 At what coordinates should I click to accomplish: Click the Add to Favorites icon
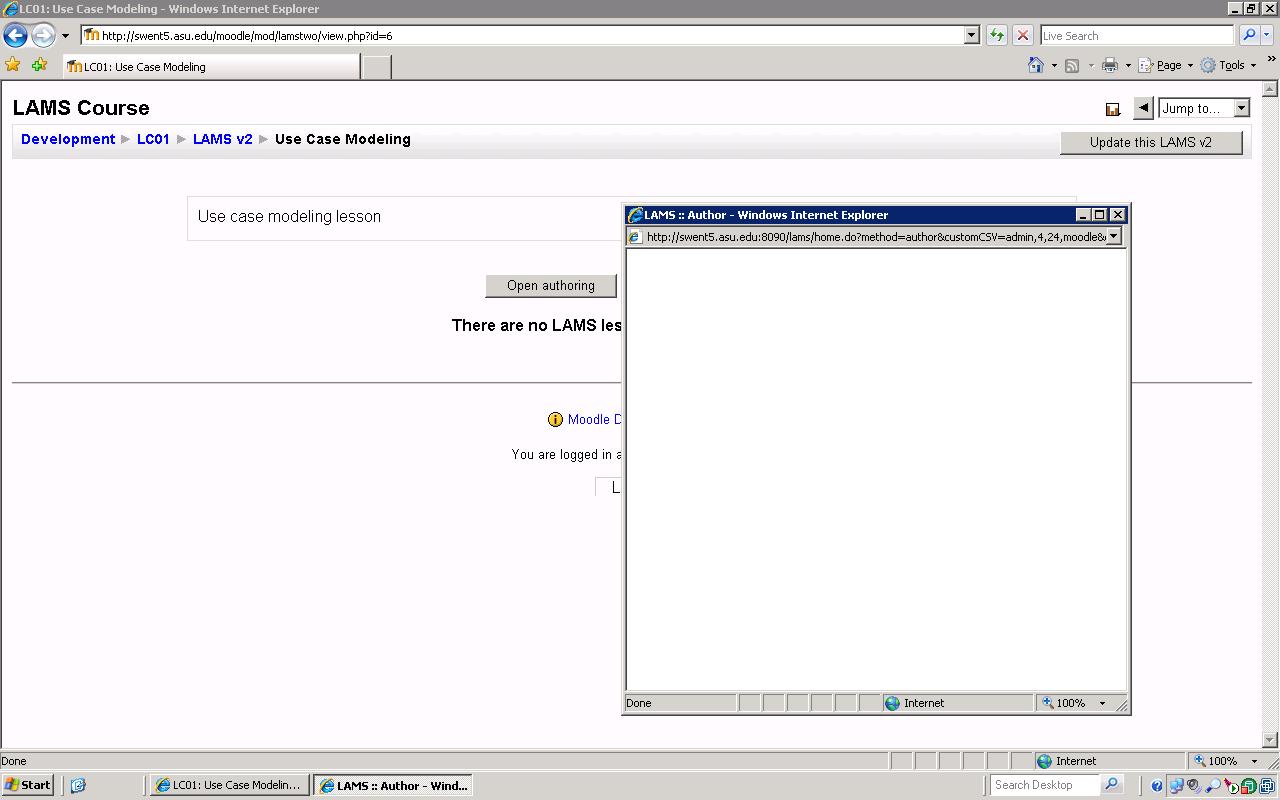39,65
